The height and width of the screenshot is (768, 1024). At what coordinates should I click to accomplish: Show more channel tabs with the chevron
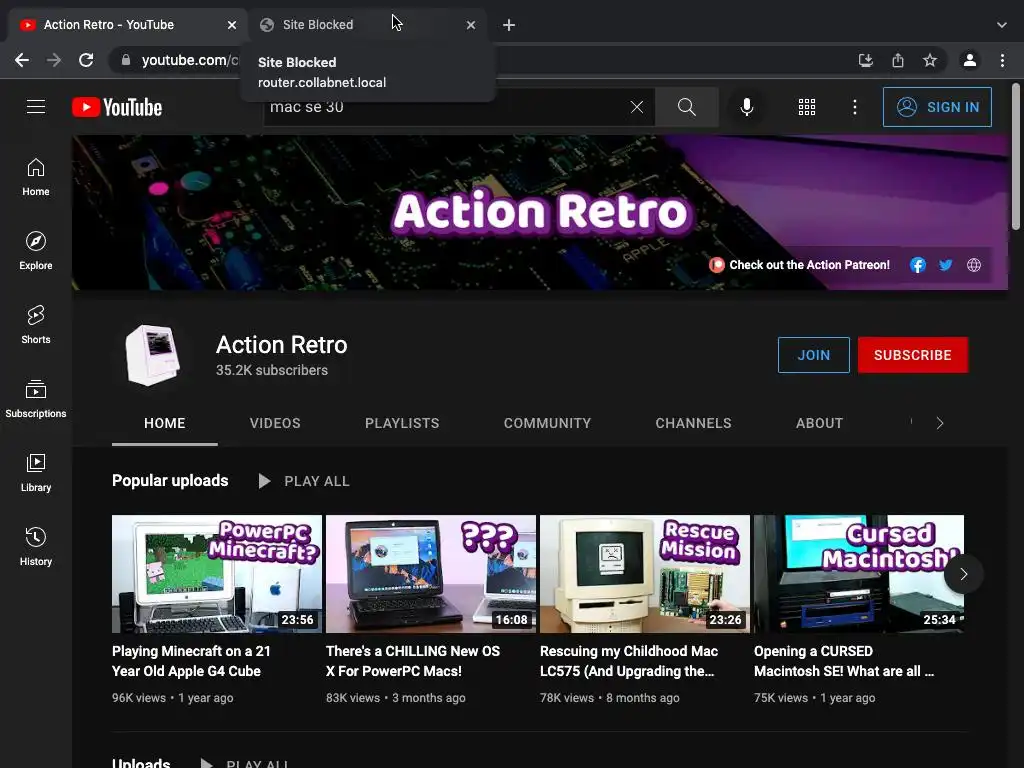[x=940, y=423]
